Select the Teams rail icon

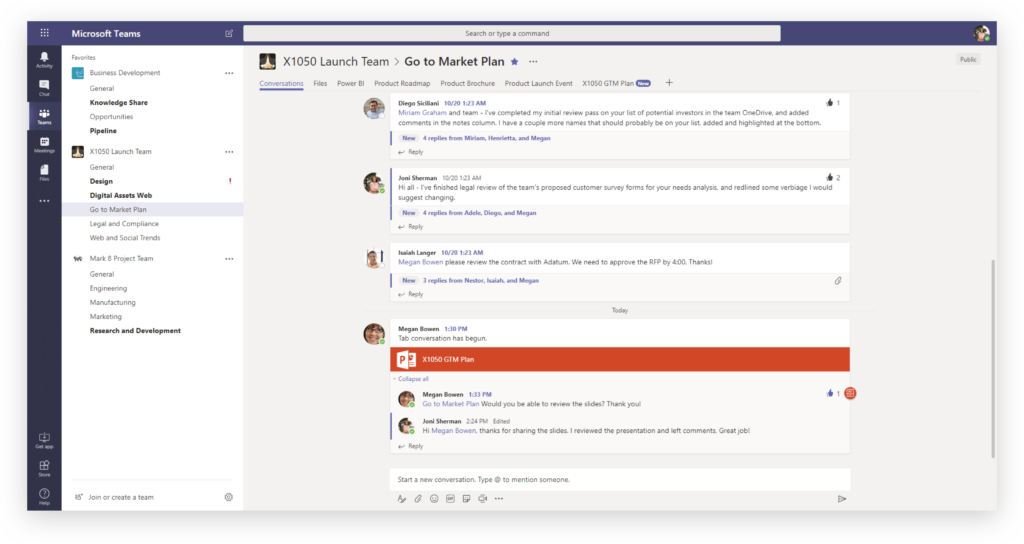[x=44, y=116]
